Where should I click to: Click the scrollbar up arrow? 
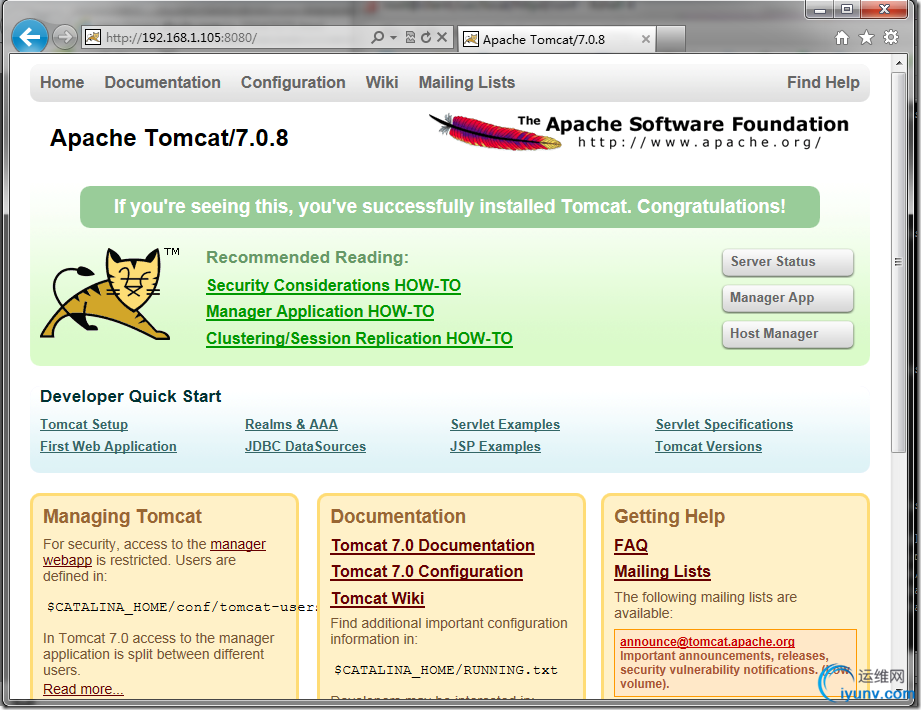click(x=899, y=62)
